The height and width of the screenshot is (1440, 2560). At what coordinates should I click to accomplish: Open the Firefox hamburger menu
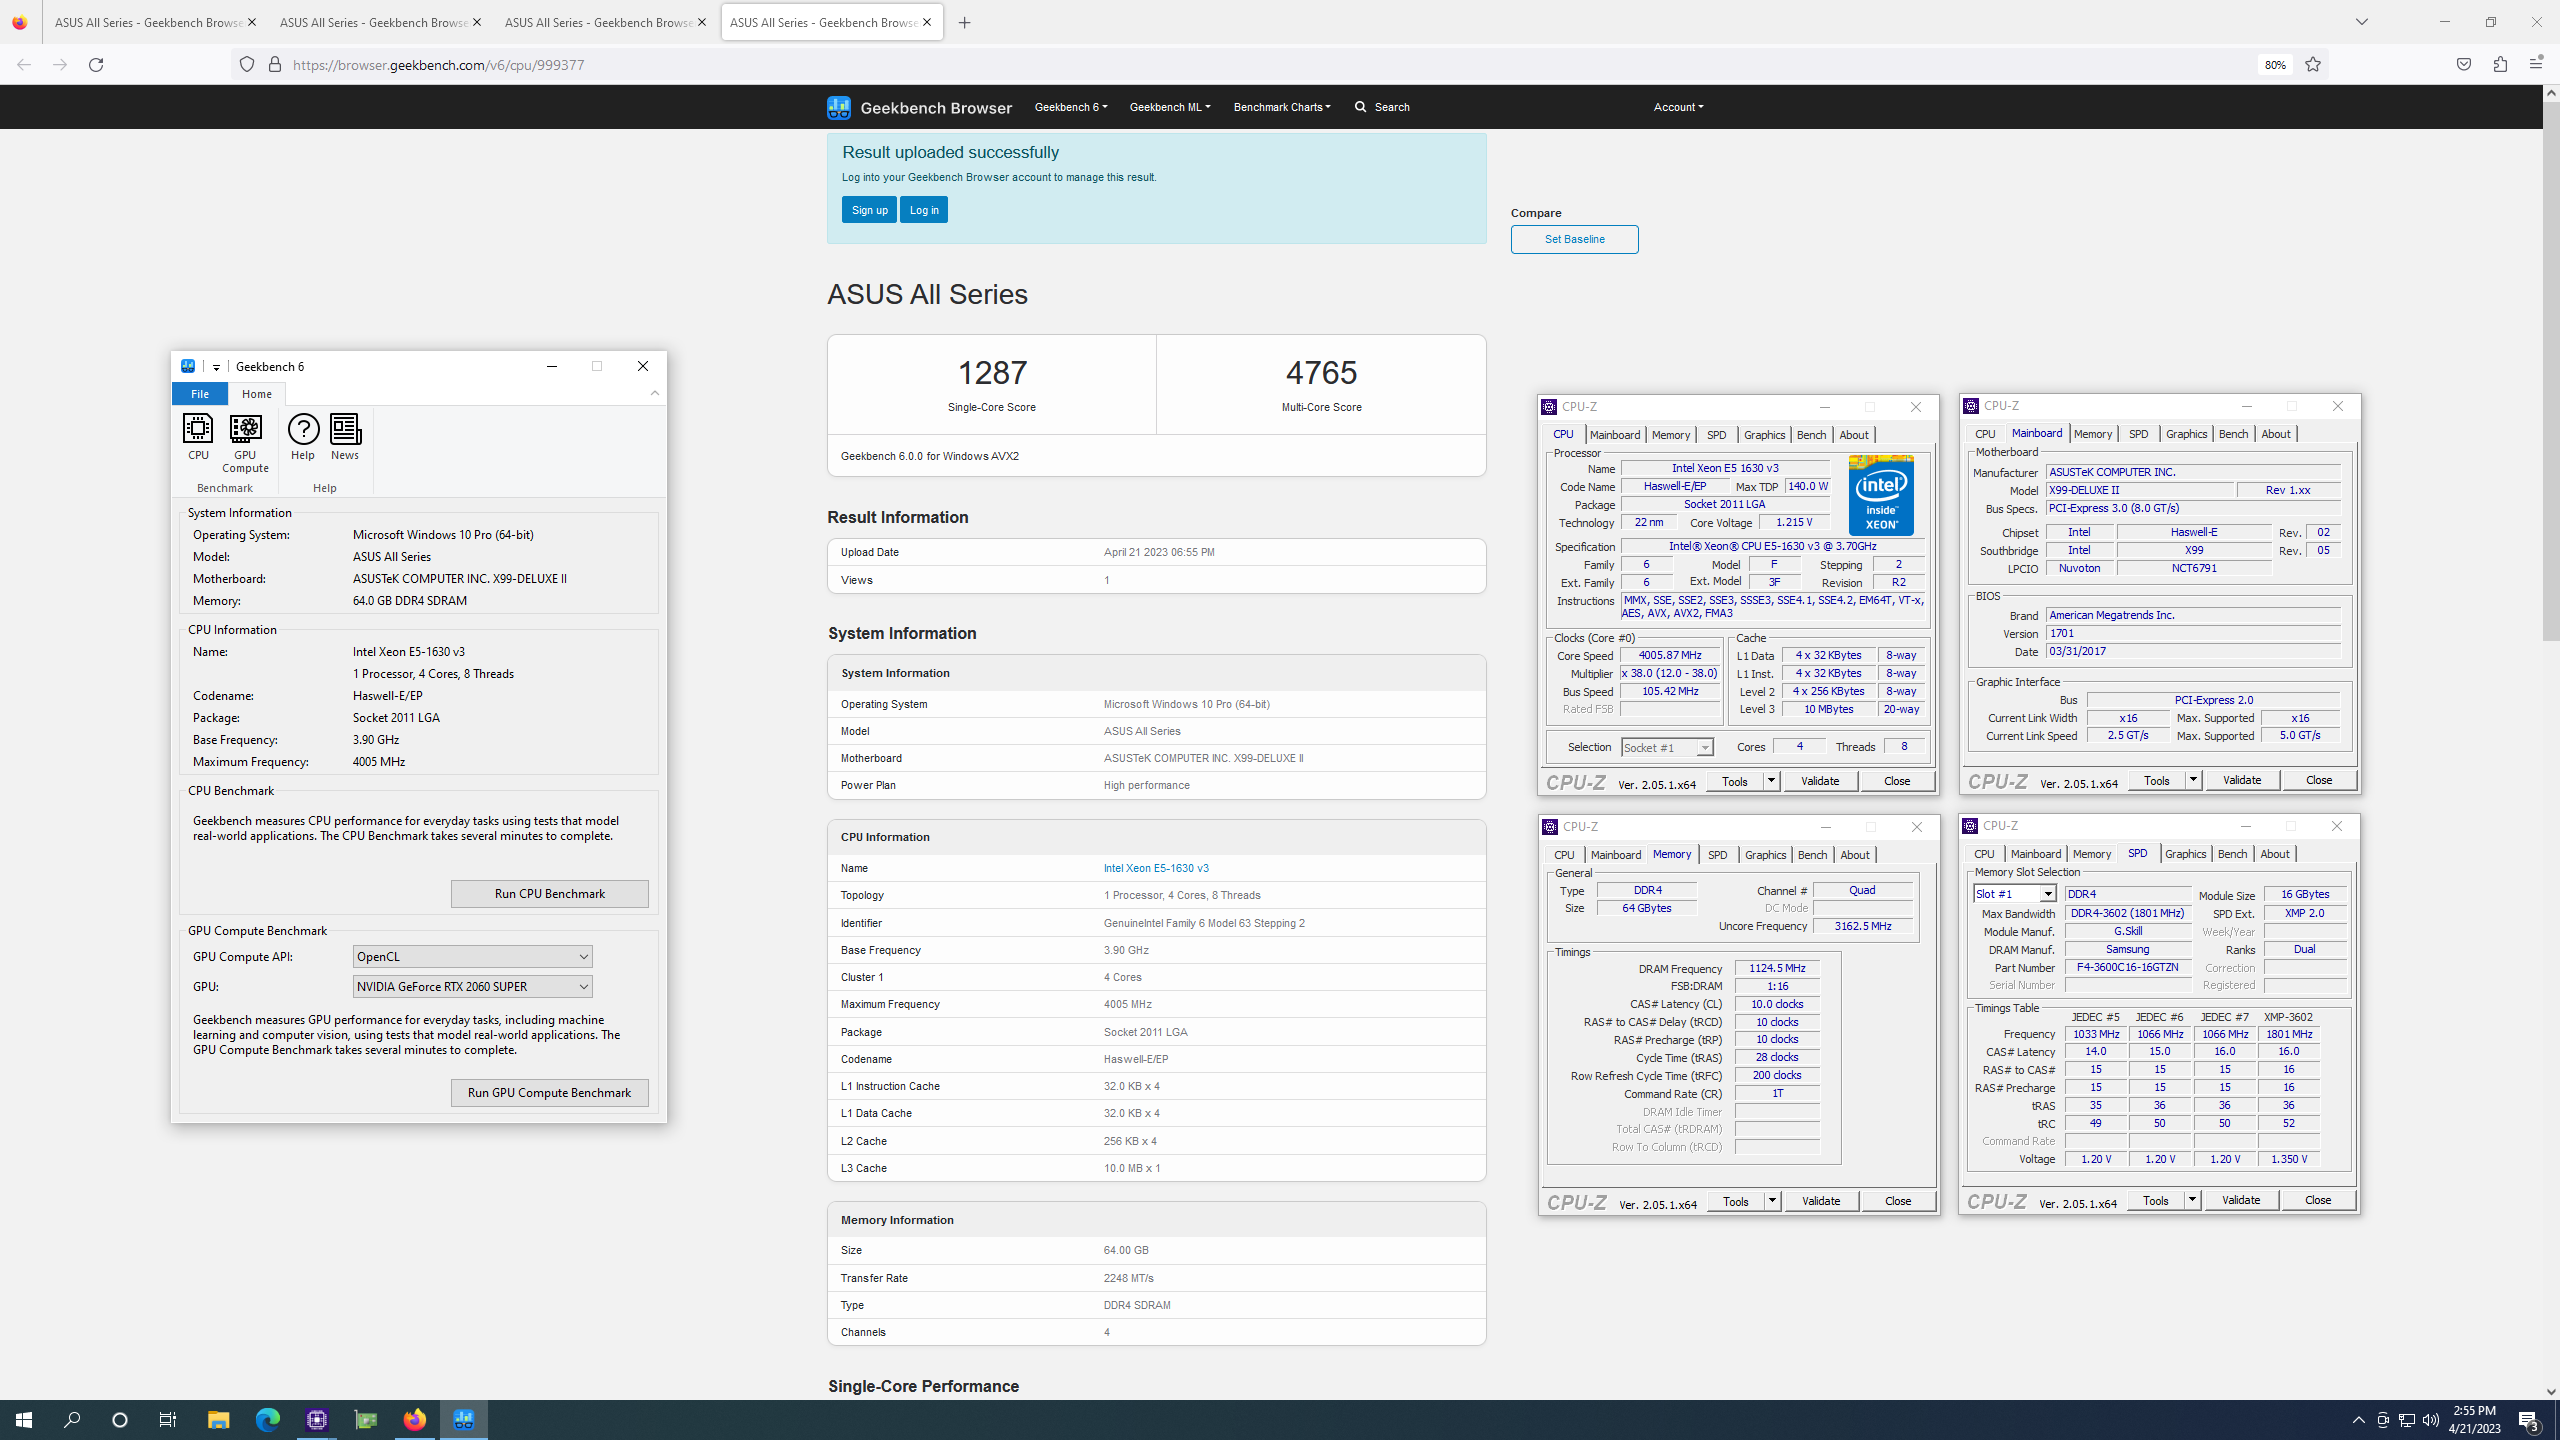2536,65
